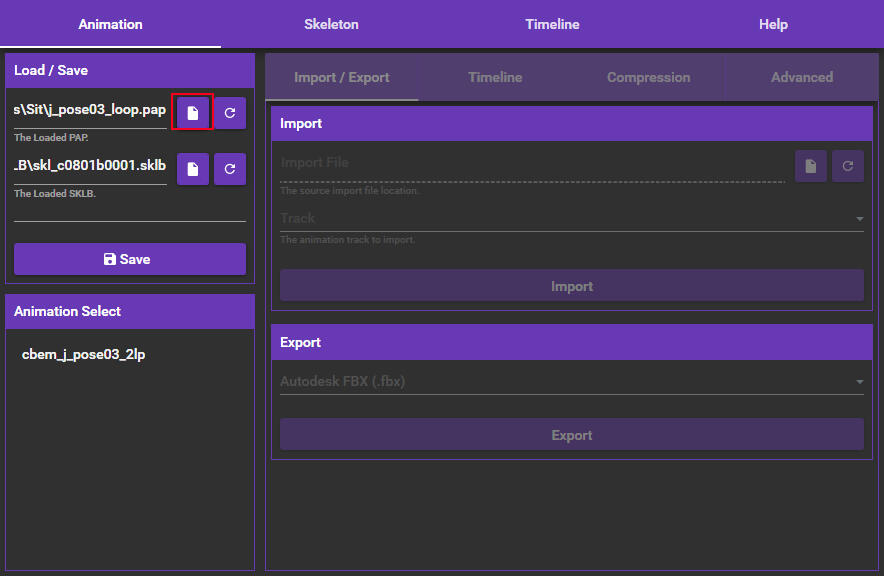884x576 pixels.
Task: Switch to the Advanced sub-tab
Action: coord(801,77)
